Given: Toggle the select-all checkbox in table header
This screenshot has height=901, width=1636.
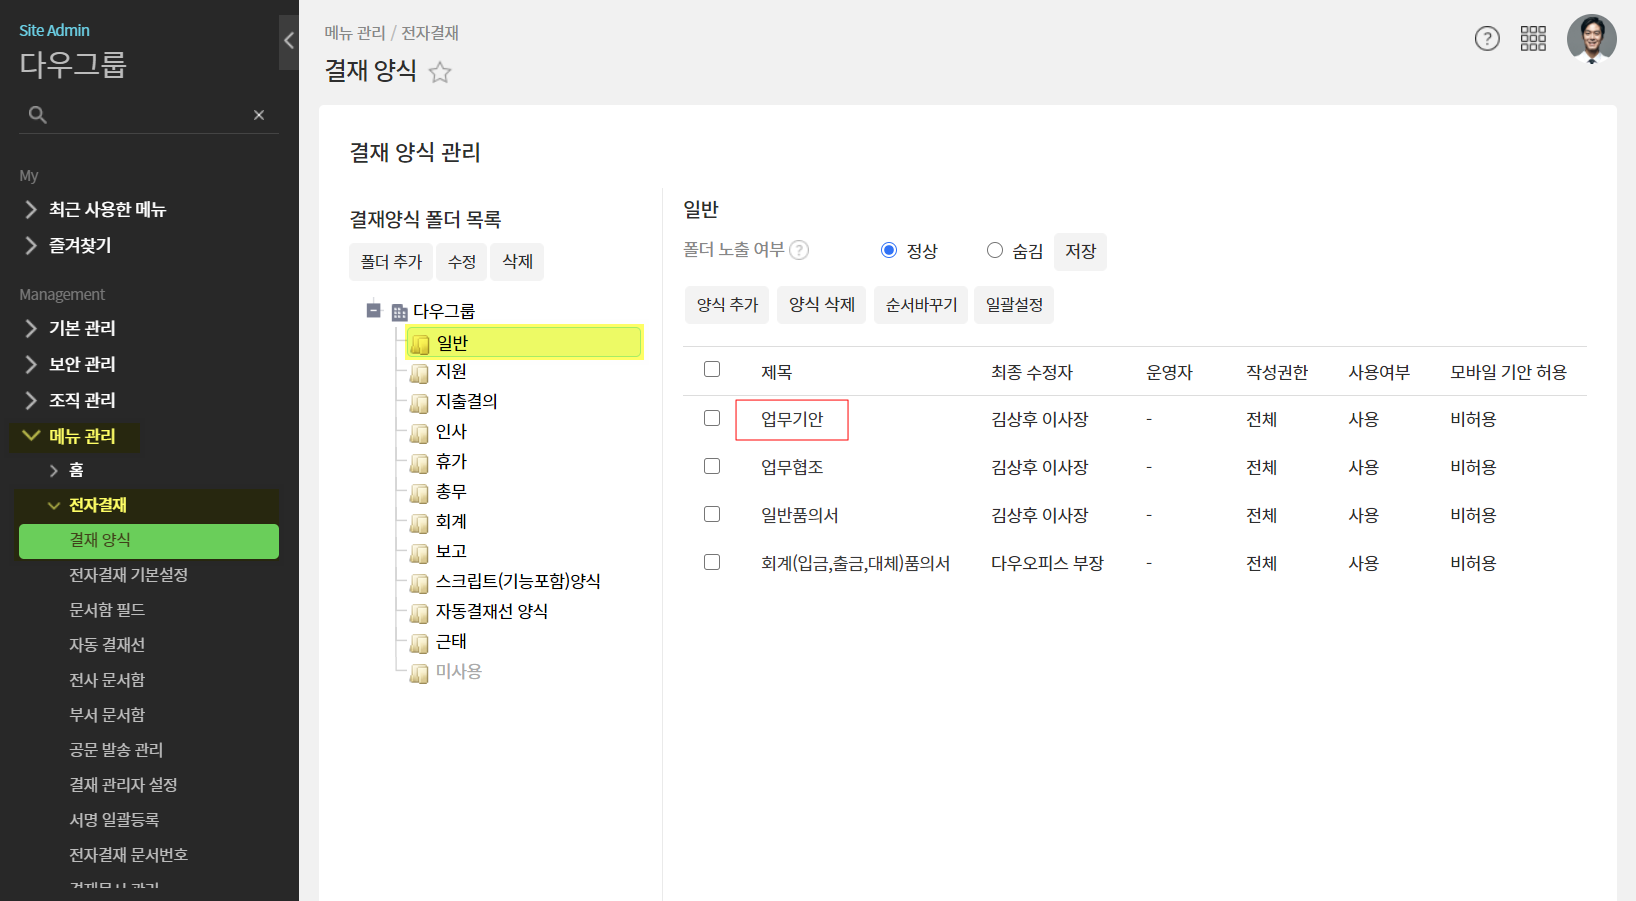Looking at the screenshot, I should coord(712,369).
